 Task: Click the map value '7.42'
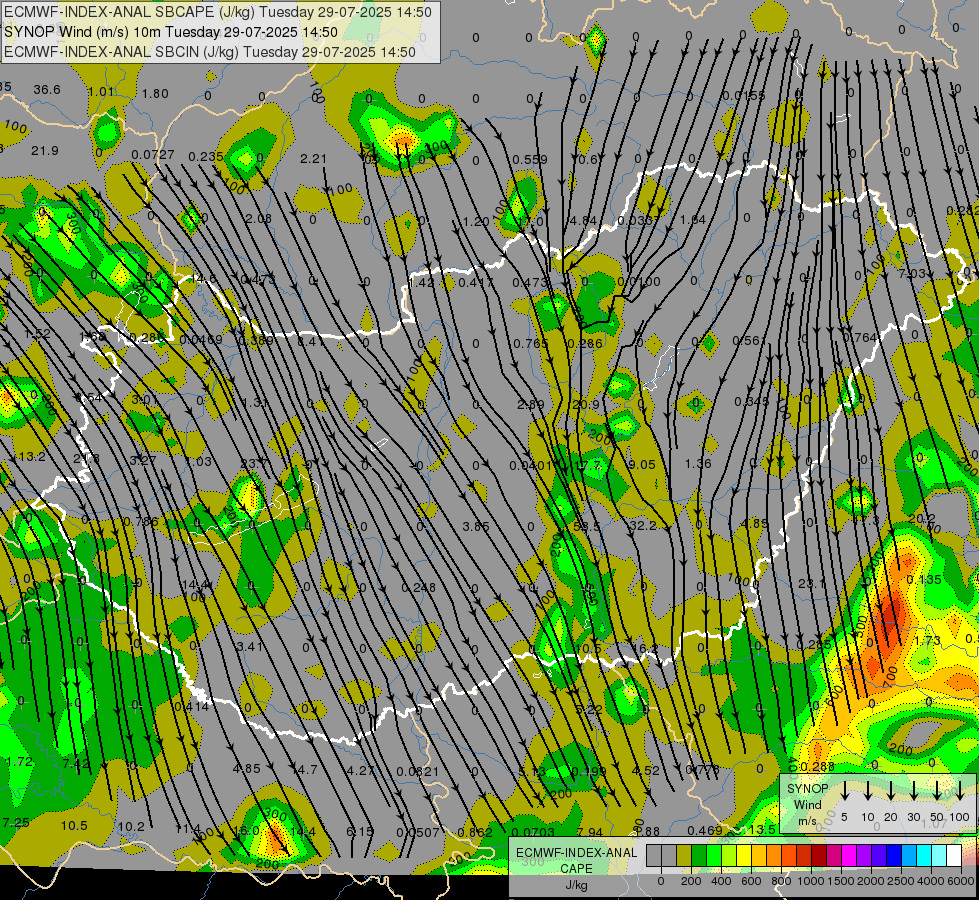click(x=76, y=763)
